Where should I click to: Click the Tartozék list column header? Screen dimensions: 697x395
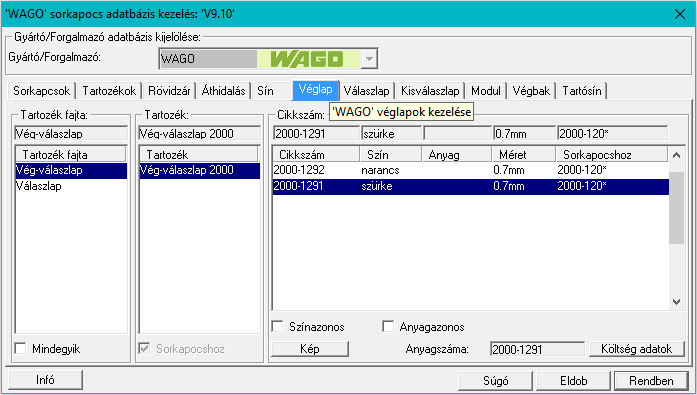pos(199,155)
